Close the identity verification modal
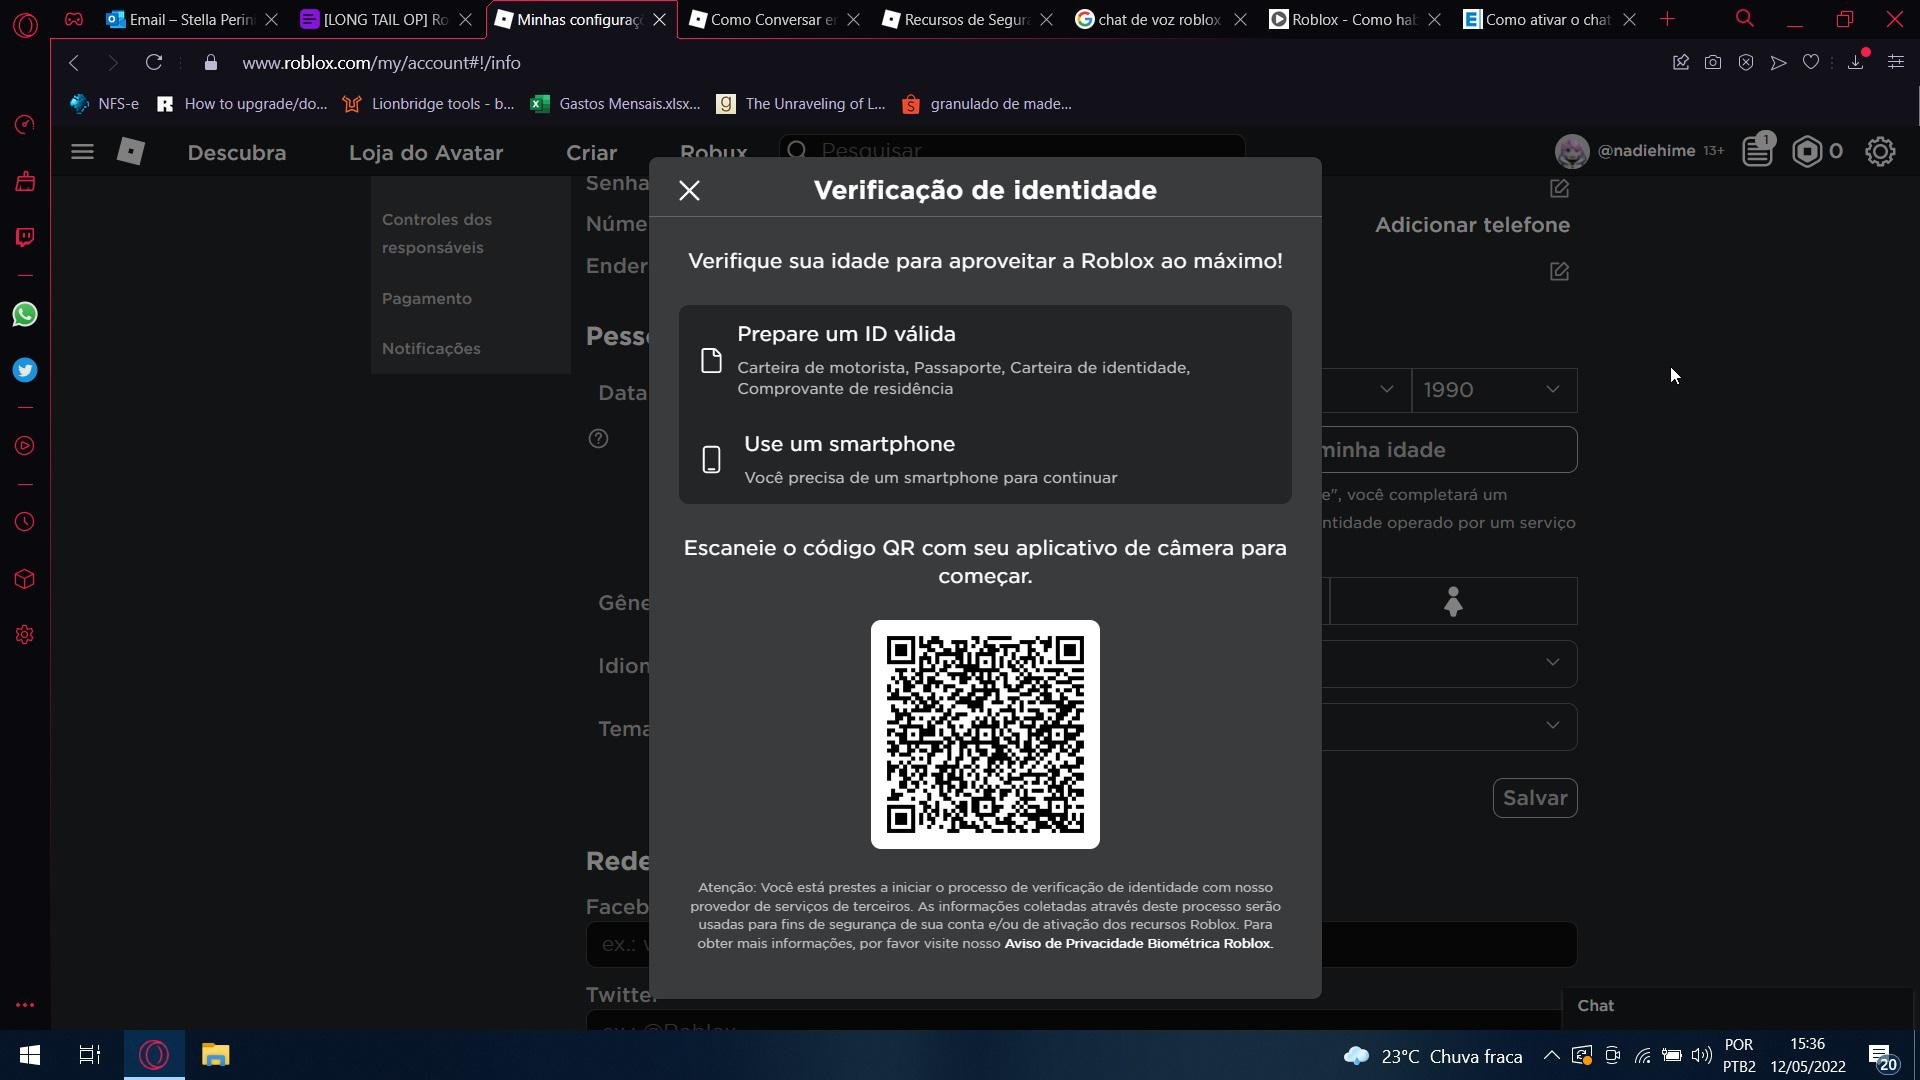 click(x=690, y=189)
